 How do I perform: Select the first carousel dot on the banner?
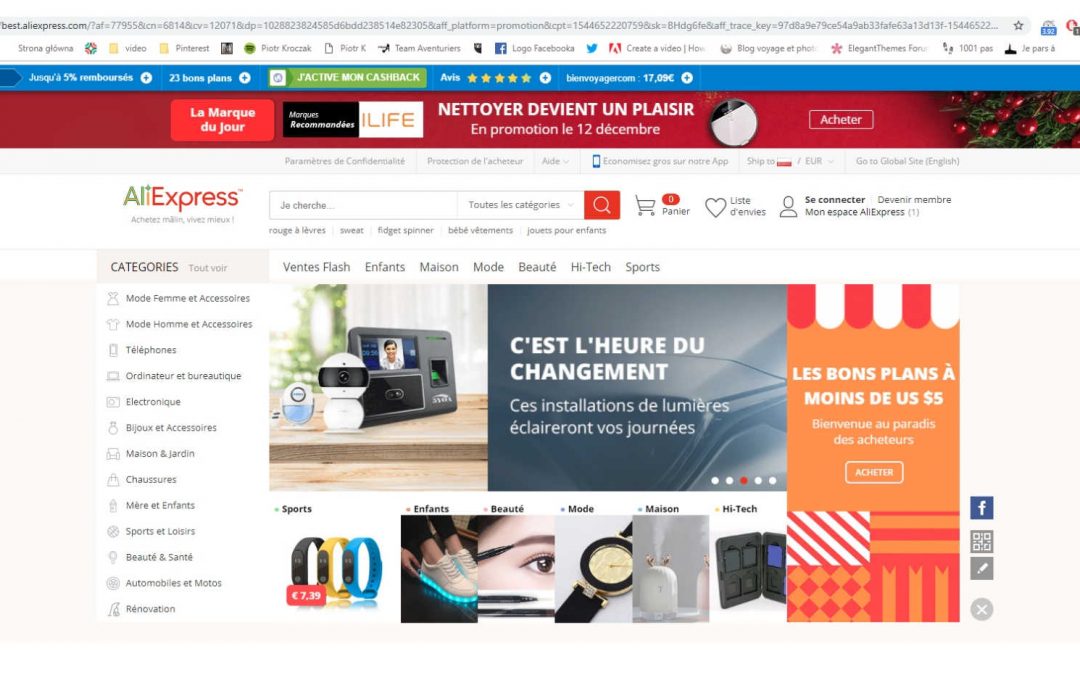tap(715, 481)
